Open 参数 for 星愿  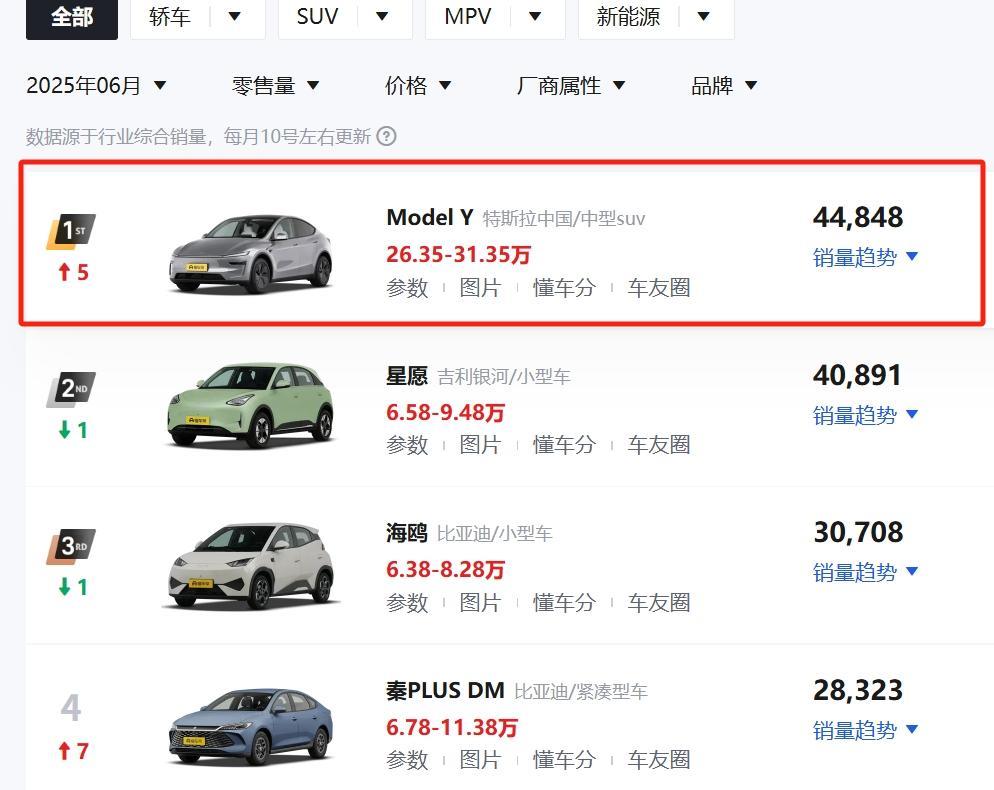pyautogui.click(x=407, y=444)
